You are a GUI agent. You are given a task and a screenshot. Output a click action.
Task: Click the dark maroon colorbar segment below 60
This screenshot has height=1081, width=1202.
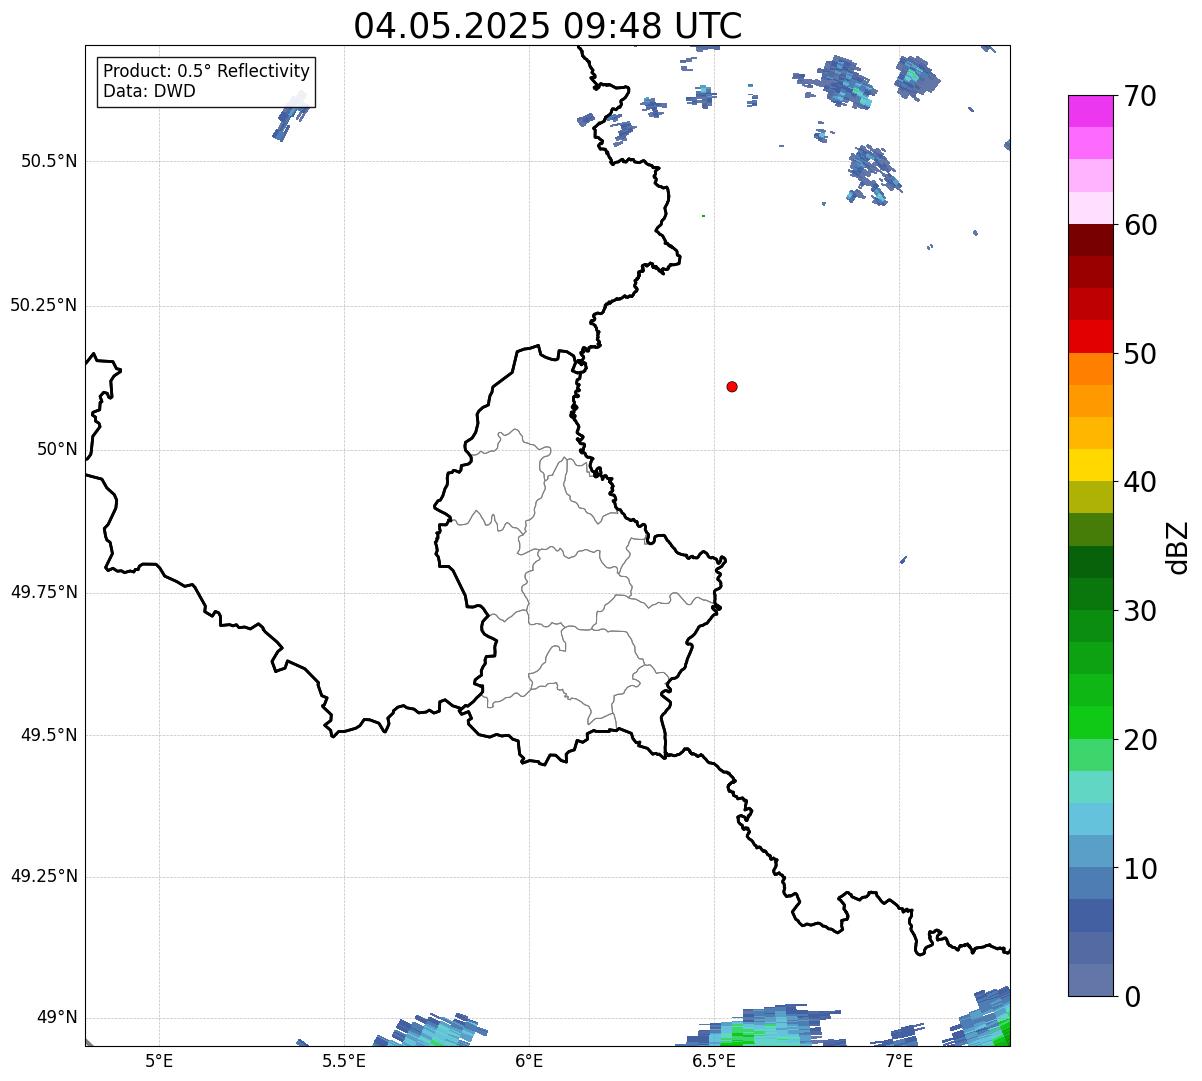[x=1090, y=240]
